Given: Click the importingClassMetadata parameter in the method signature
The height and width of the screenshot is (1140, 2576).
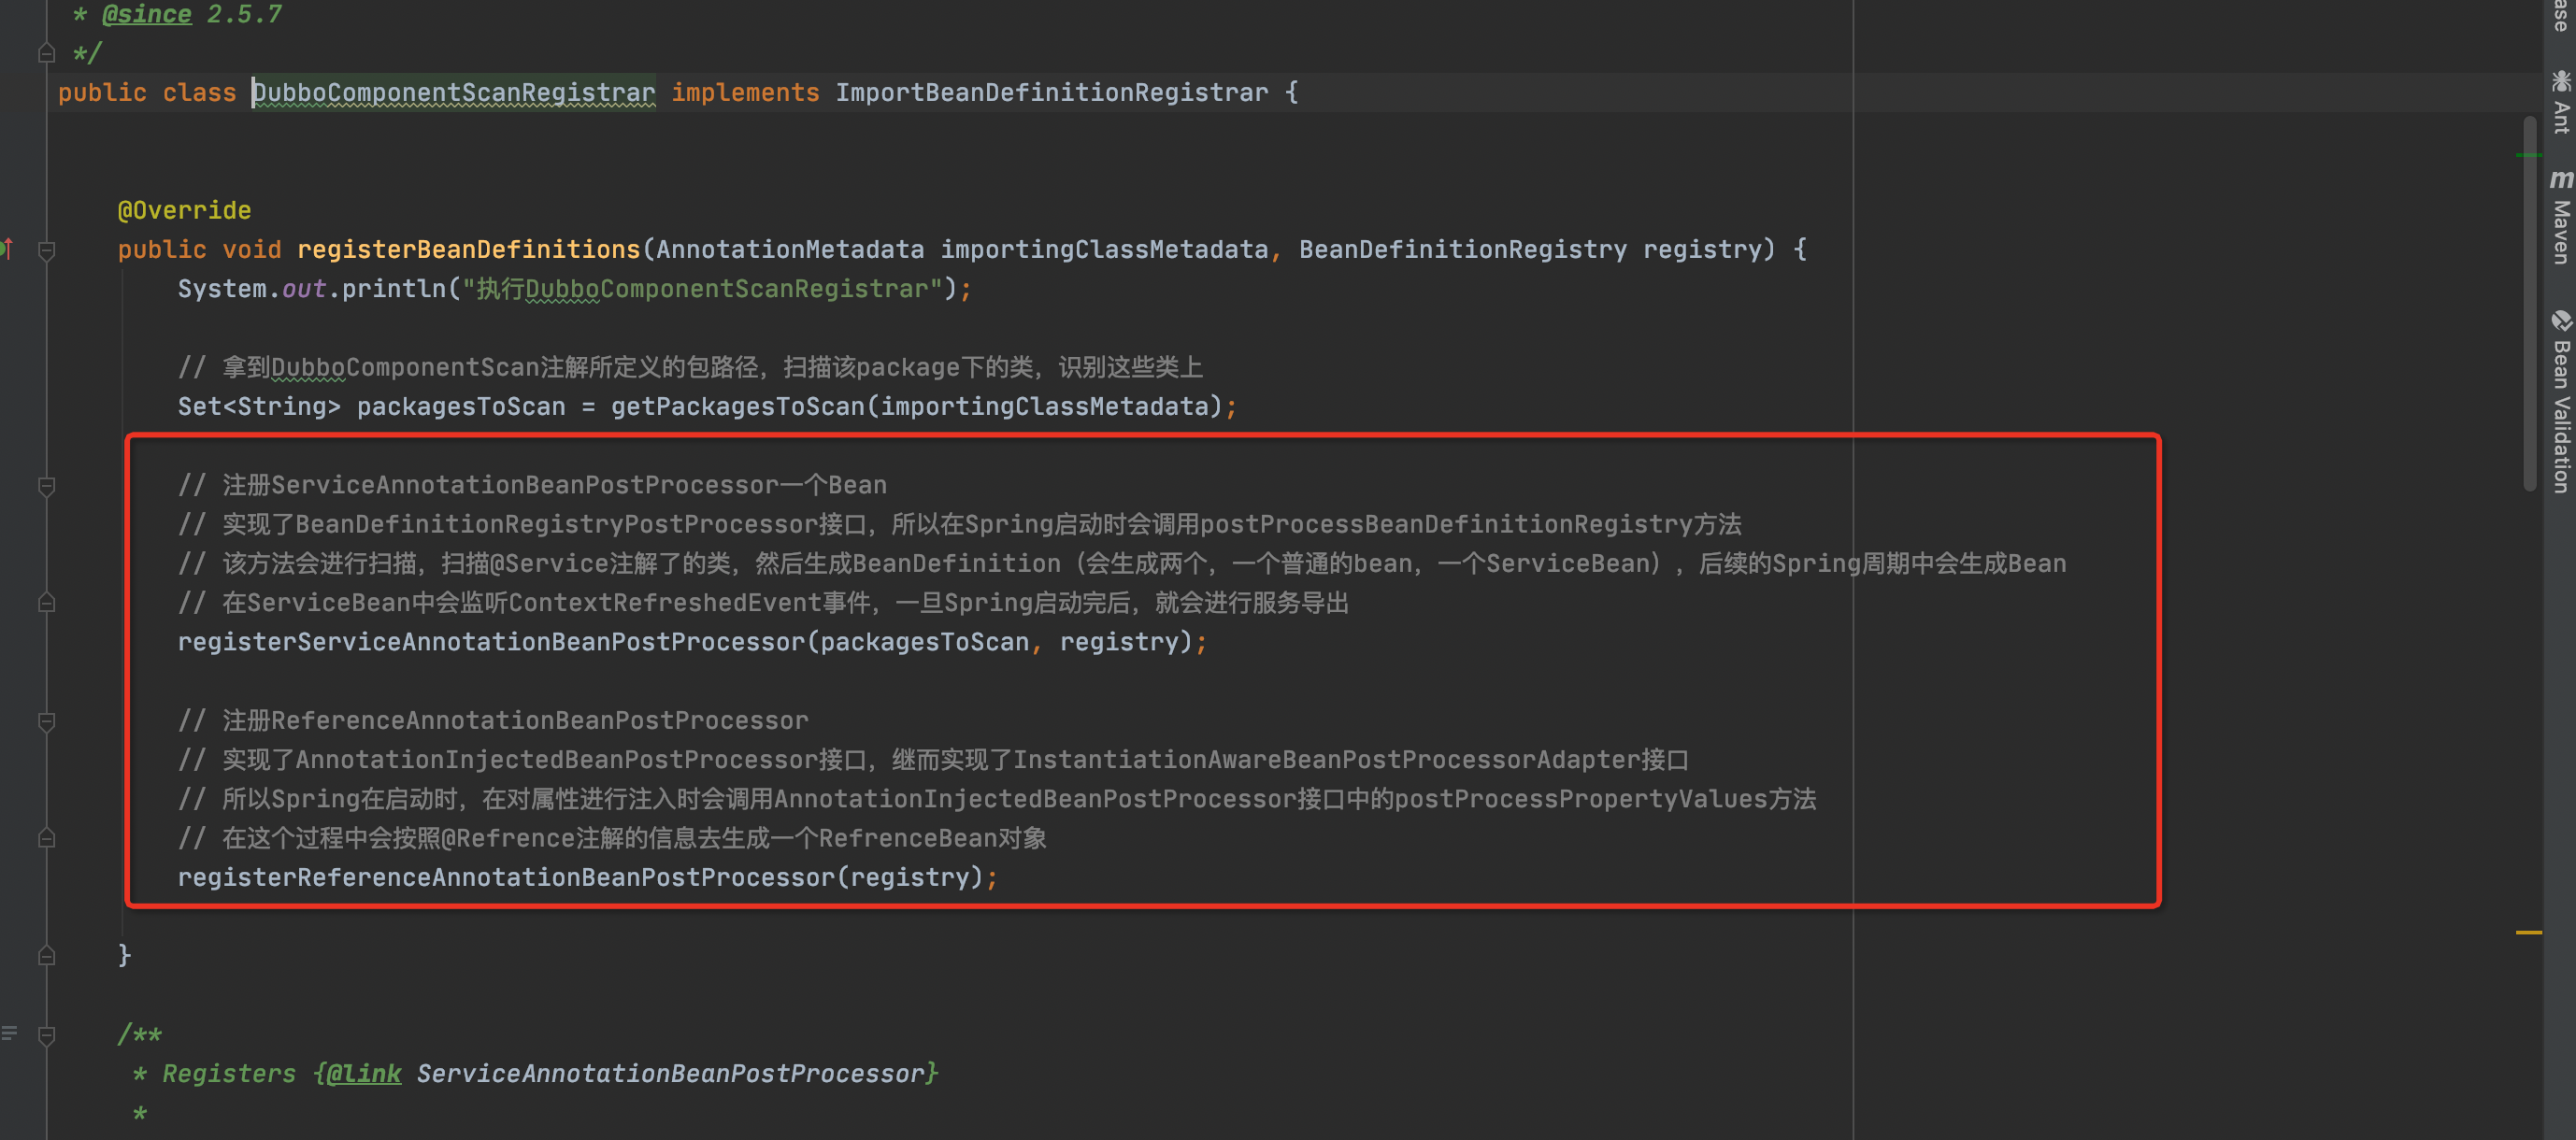Looking at the screenshot, I should (x=1104, y=249).
